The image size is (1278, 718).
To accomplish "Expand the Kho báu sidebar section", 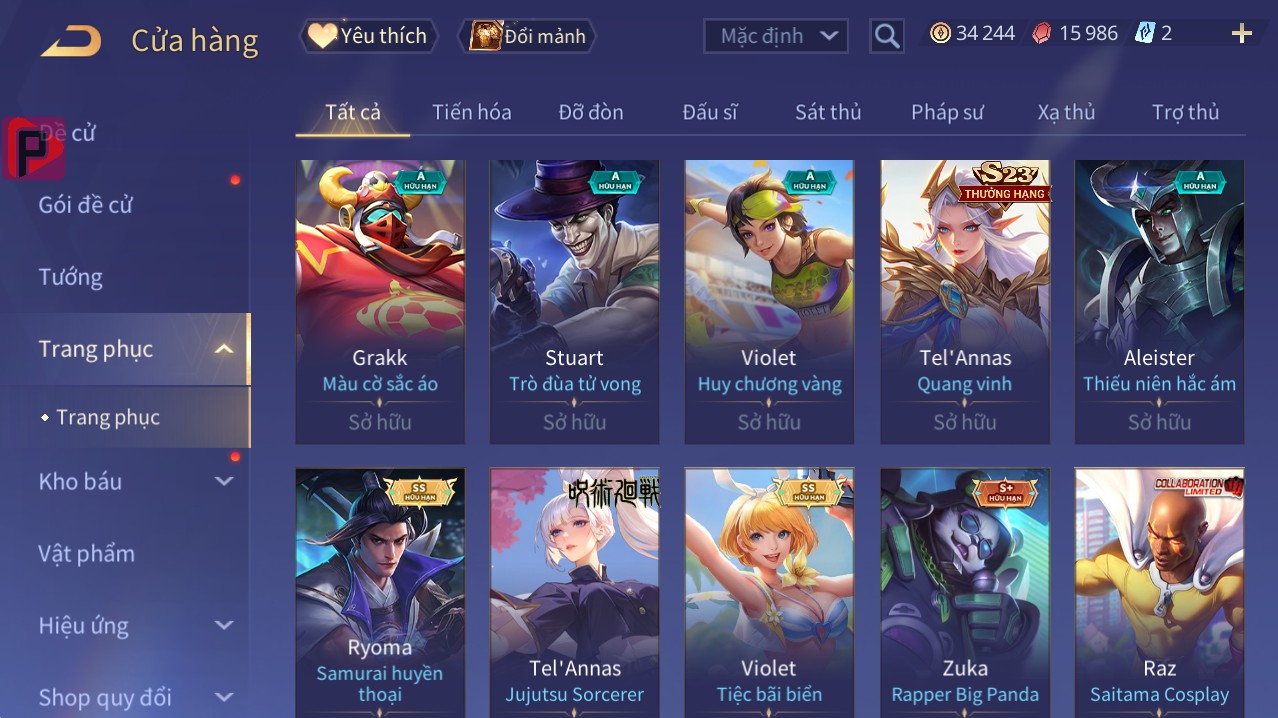I will point(224,482).
